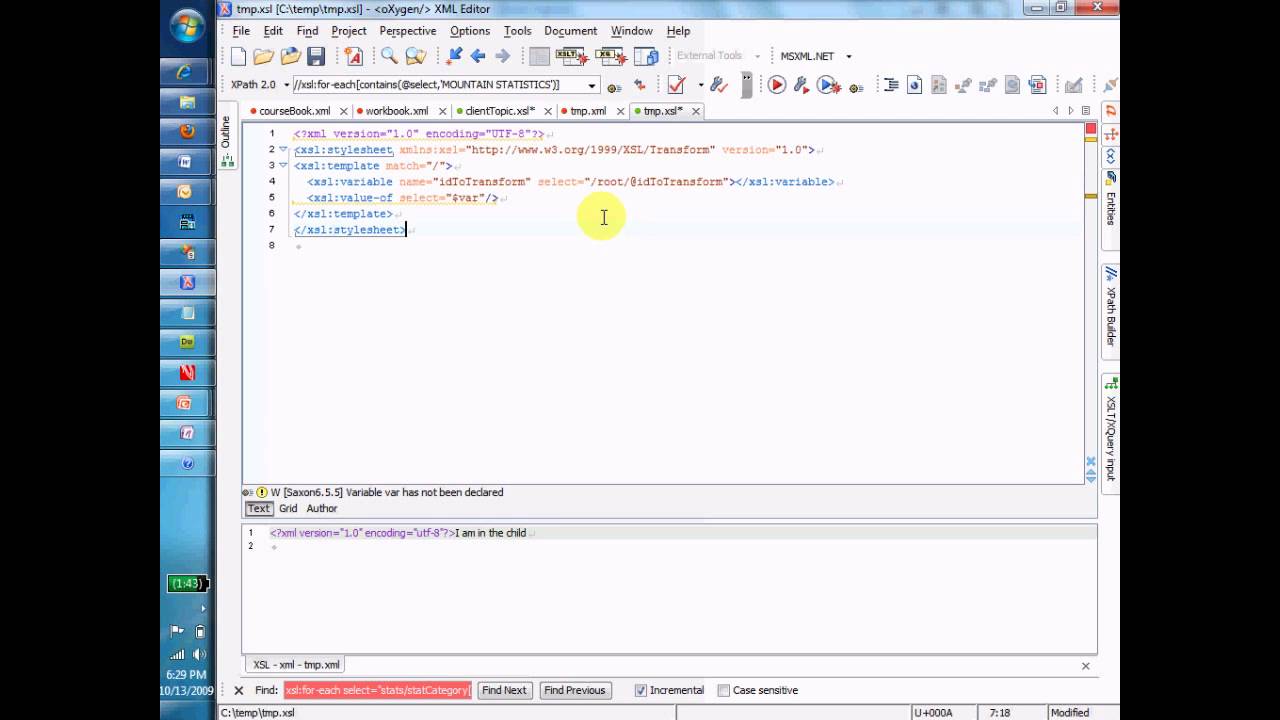Switch to the workbook.xml tab
Image resolution: width=1280 pixels, height=720 pixels.
click(x=396, y=111)
